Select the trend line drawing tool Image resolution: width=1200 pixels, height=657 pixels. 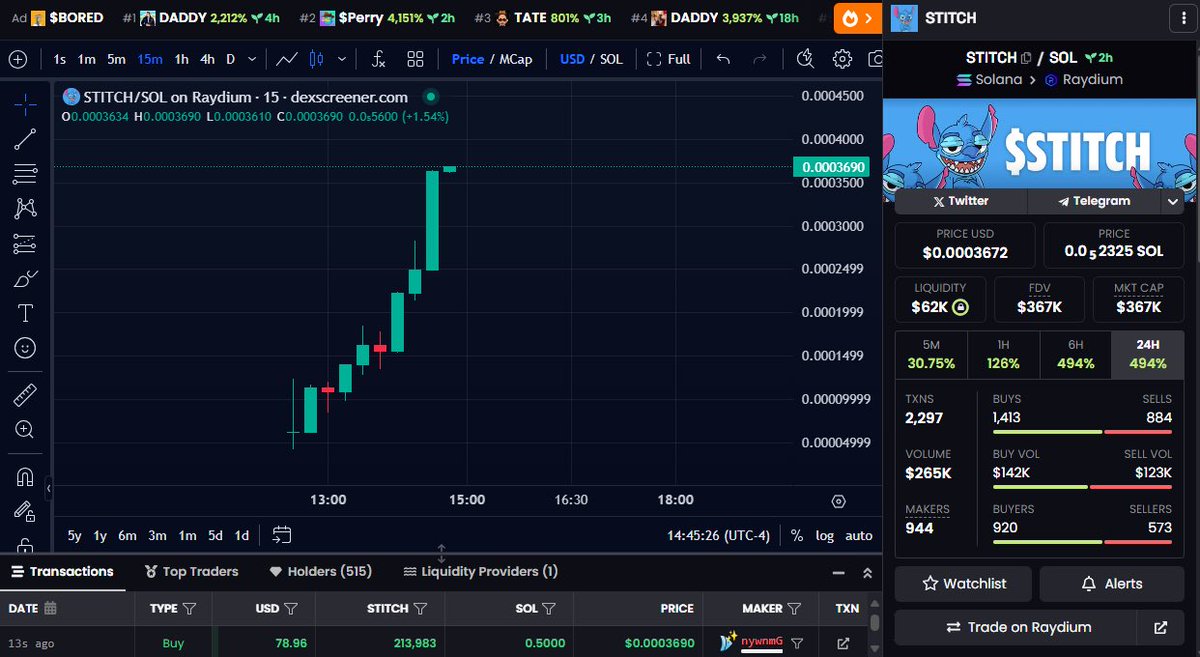(25, 139)
